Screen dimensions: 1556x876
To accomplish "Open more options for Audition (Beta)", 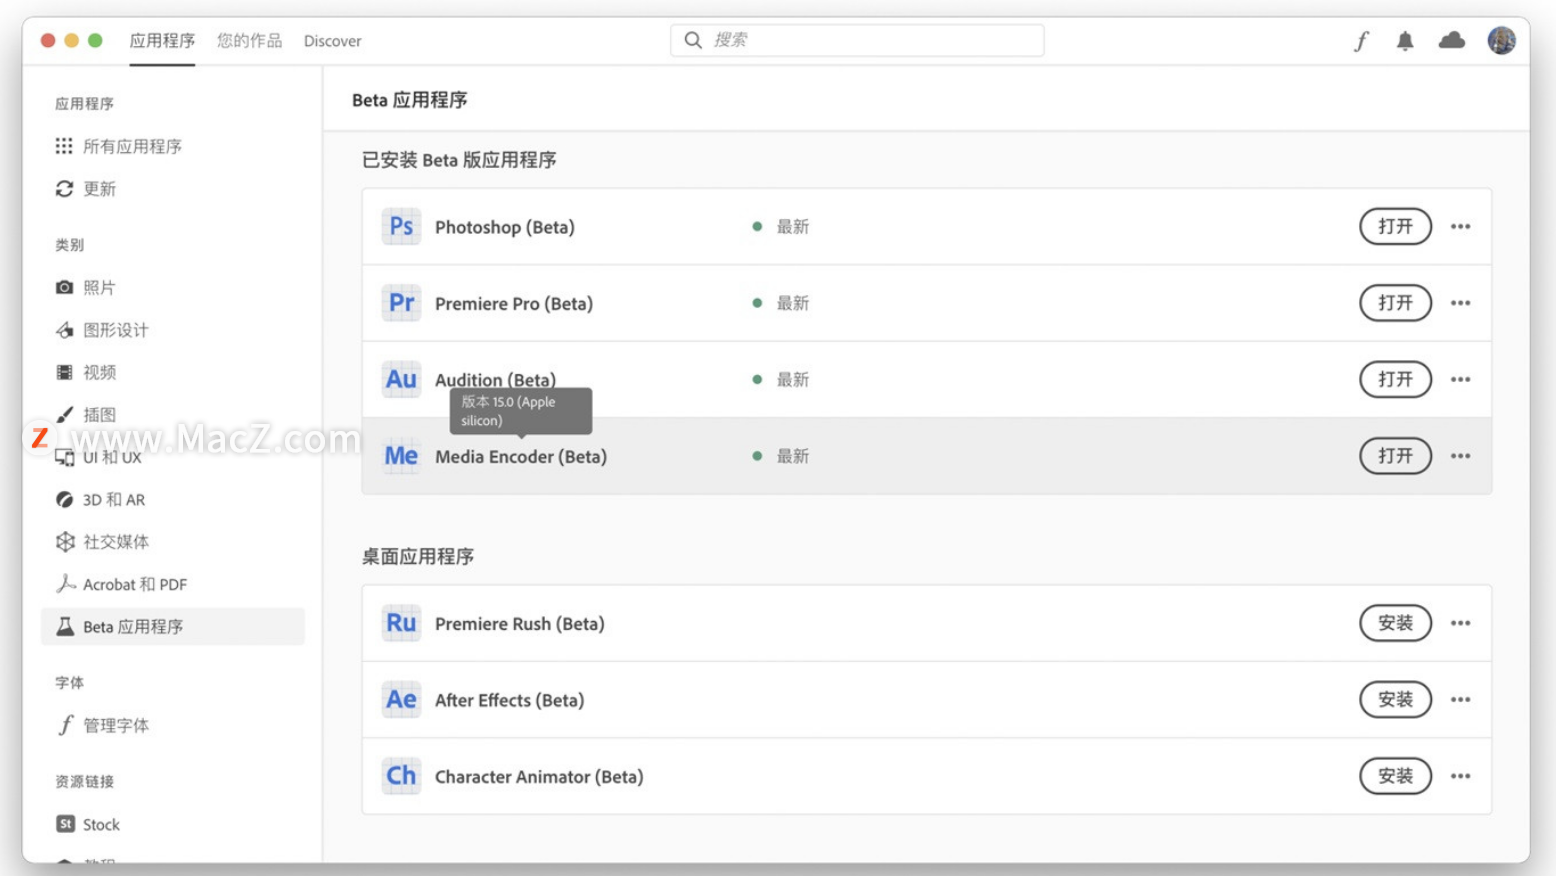I will (x=1460, y=380).
